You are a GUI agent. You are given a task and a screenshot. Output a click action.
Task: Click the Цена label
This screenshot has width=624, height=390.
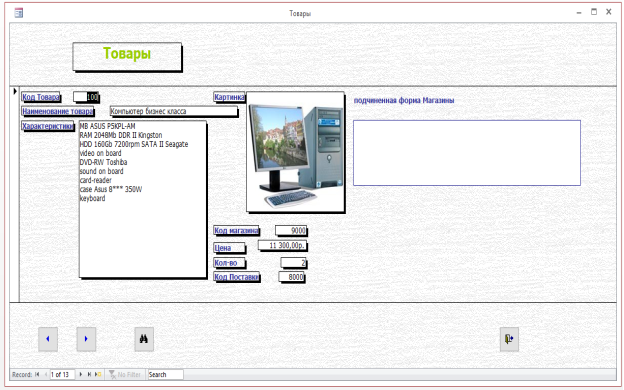coord(229,248)
